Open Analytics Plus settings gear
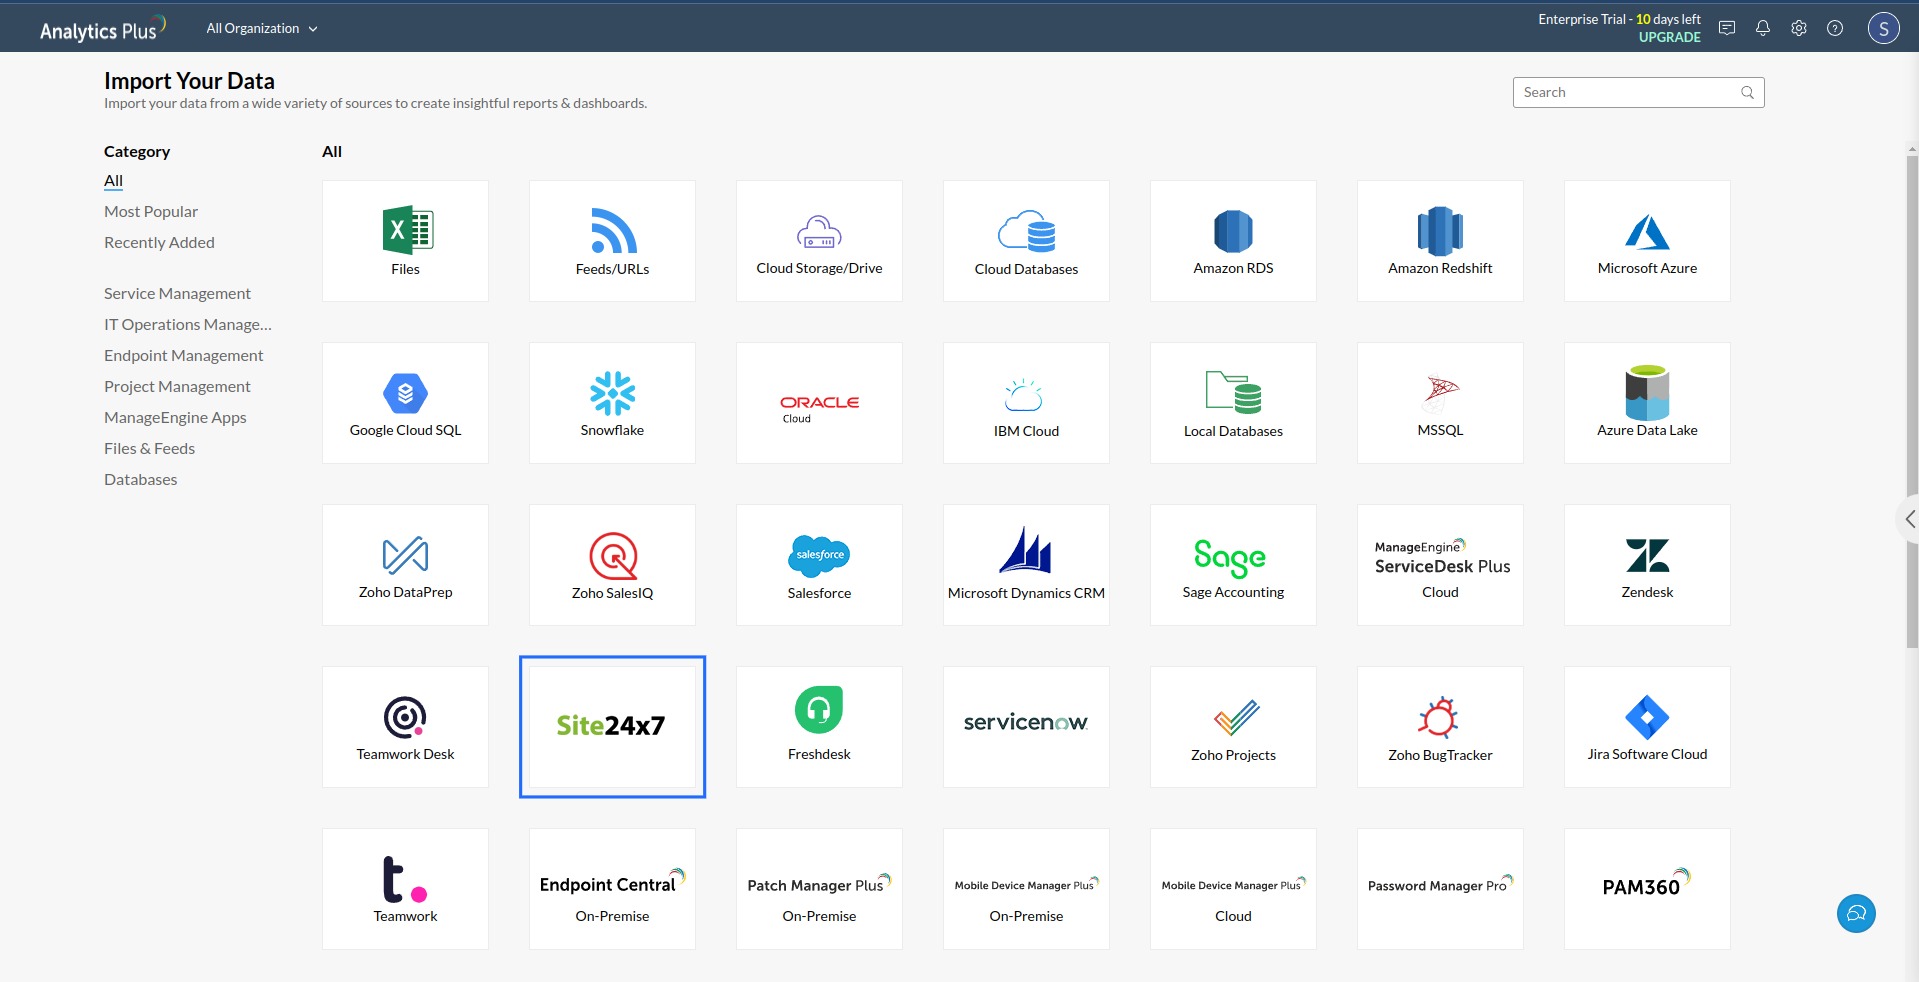The width and height of the screenshot is (1919, 982). 1798,27
